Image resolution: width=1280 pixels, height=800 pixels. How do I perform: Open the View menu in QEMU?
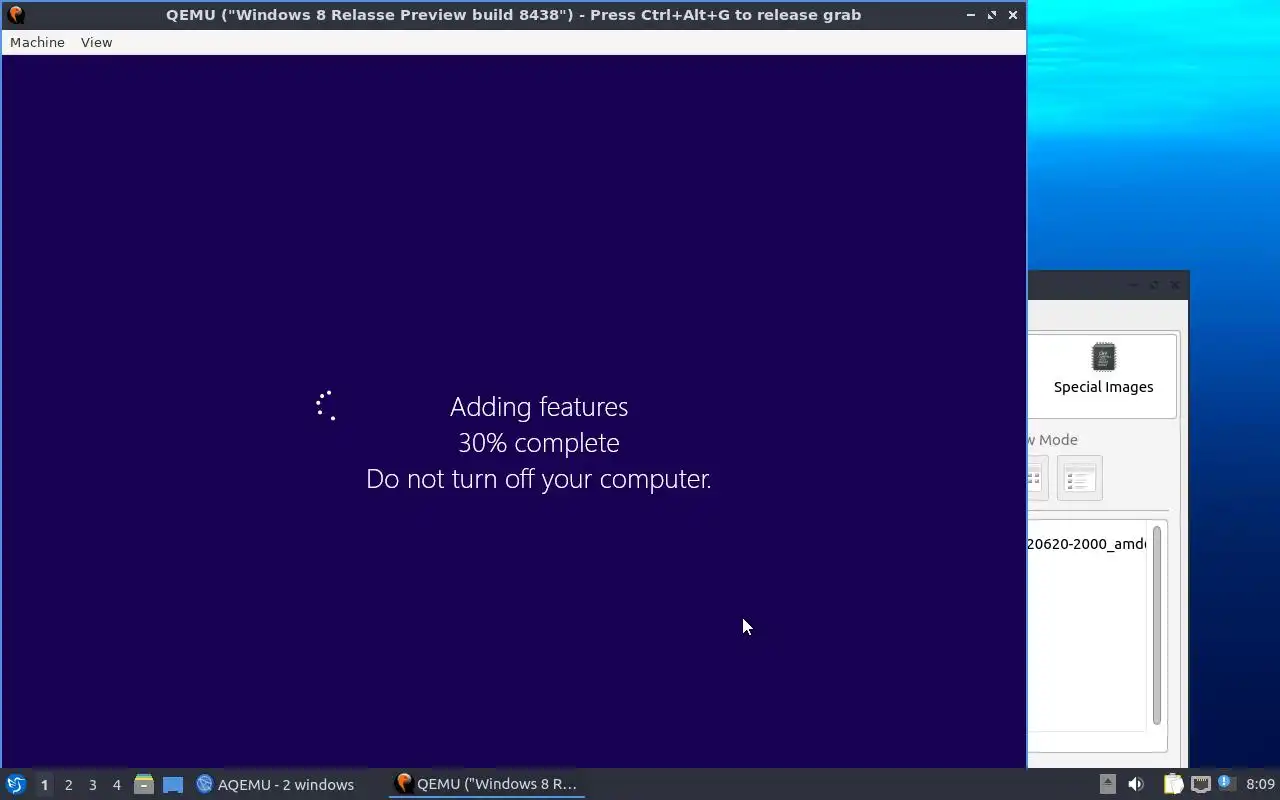pos(96,42)
